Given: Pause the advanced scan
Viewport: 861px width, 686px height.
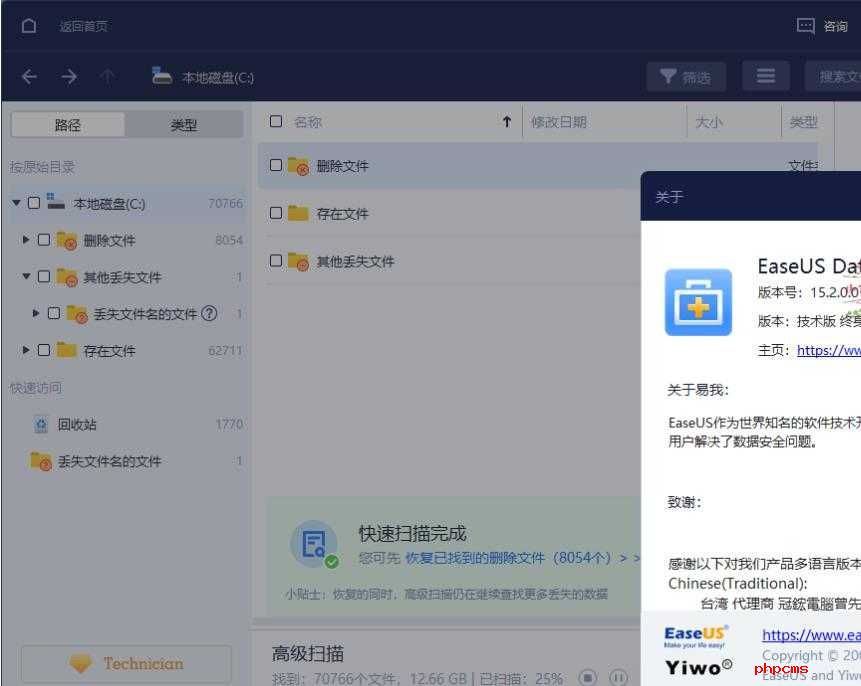Looking at the screenshot, I should (618, 677).
